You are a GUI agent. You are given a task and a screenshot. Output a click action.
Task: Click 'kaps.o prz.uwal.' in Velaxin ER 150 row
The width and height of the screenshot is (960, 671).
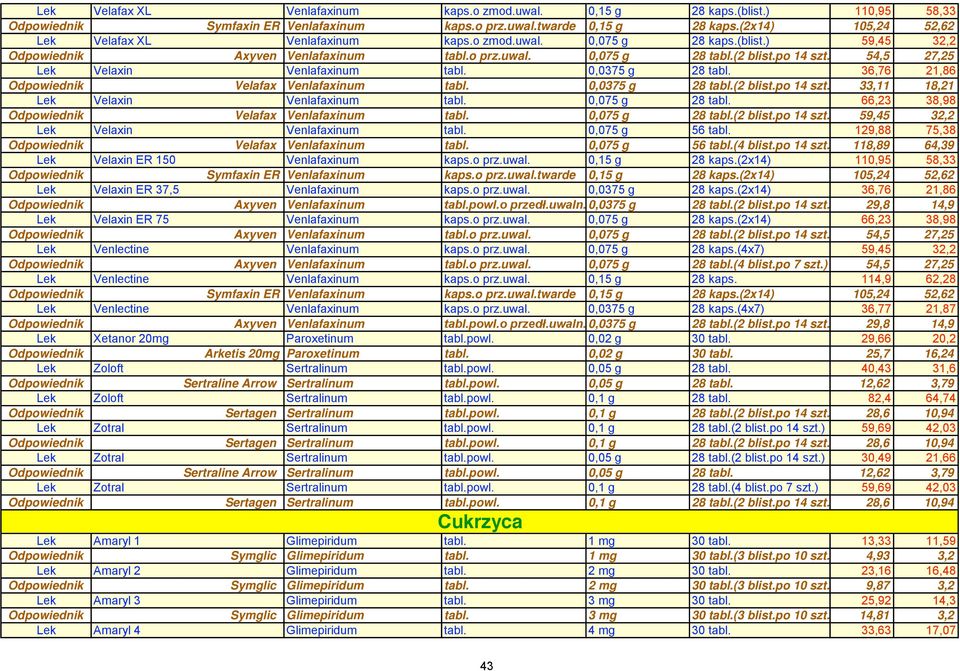coord(487,160)
